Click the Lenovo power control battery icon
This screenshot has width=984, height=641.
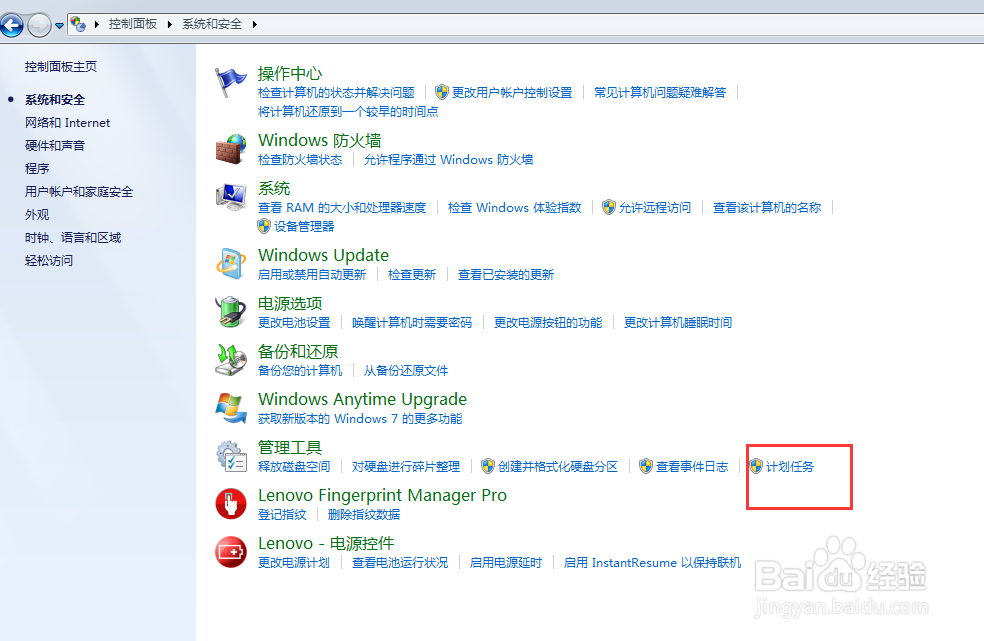coord(230,552)
